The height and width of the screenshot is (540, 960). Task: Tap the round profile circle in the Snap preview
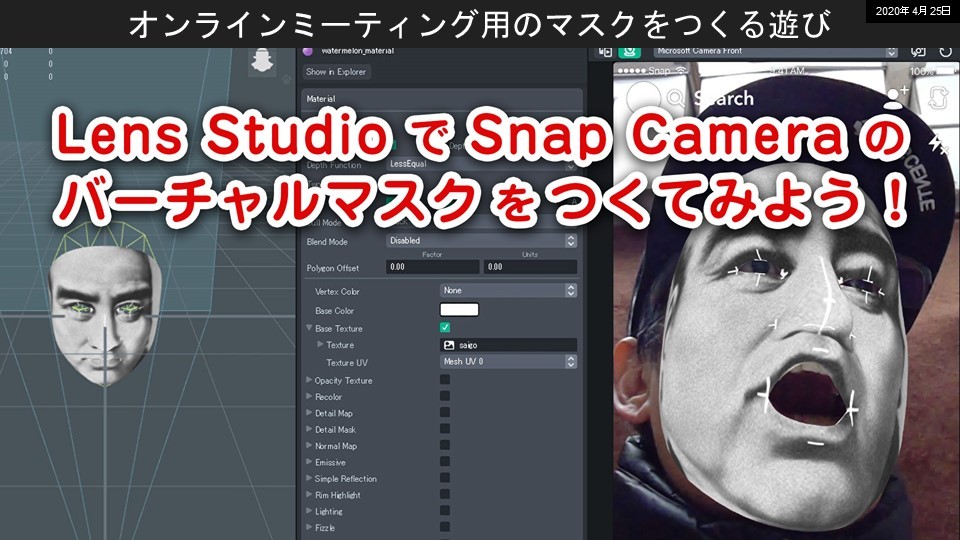coord(643,98)
